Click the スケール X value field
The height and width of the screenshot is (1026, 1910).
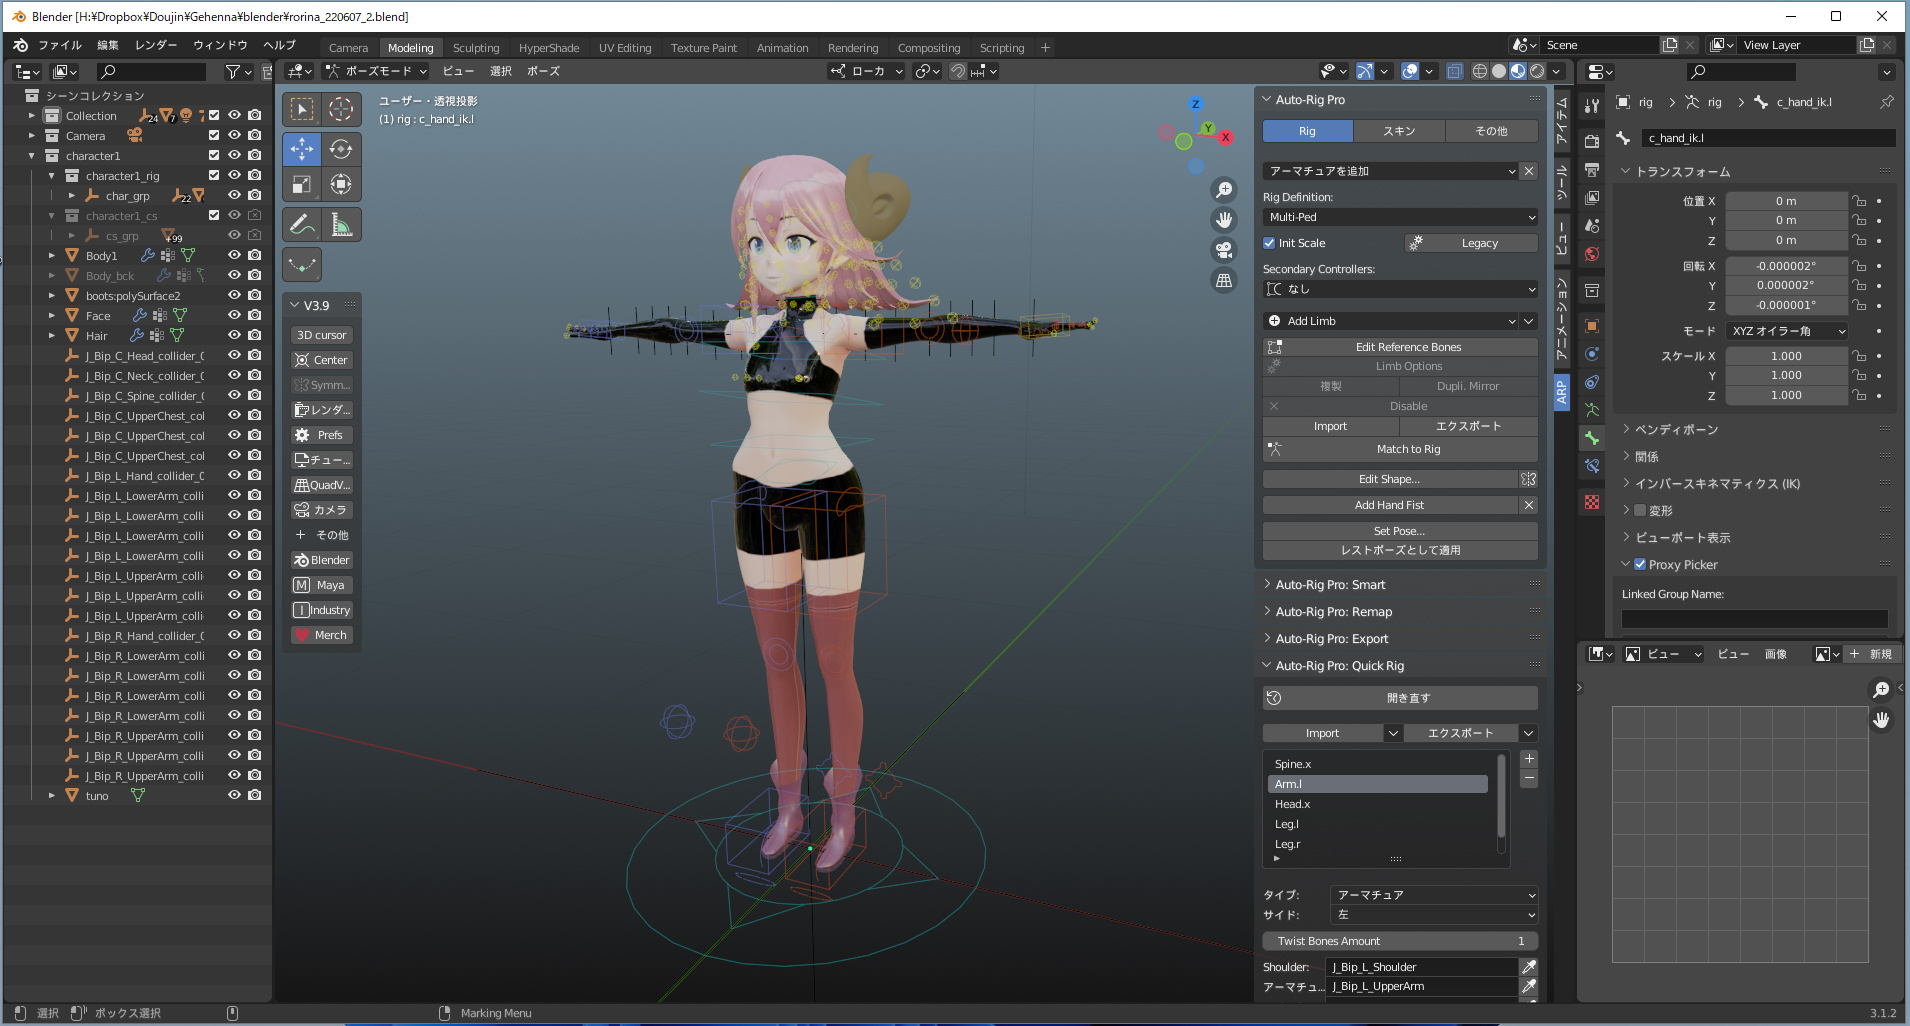pos(1787,356)
